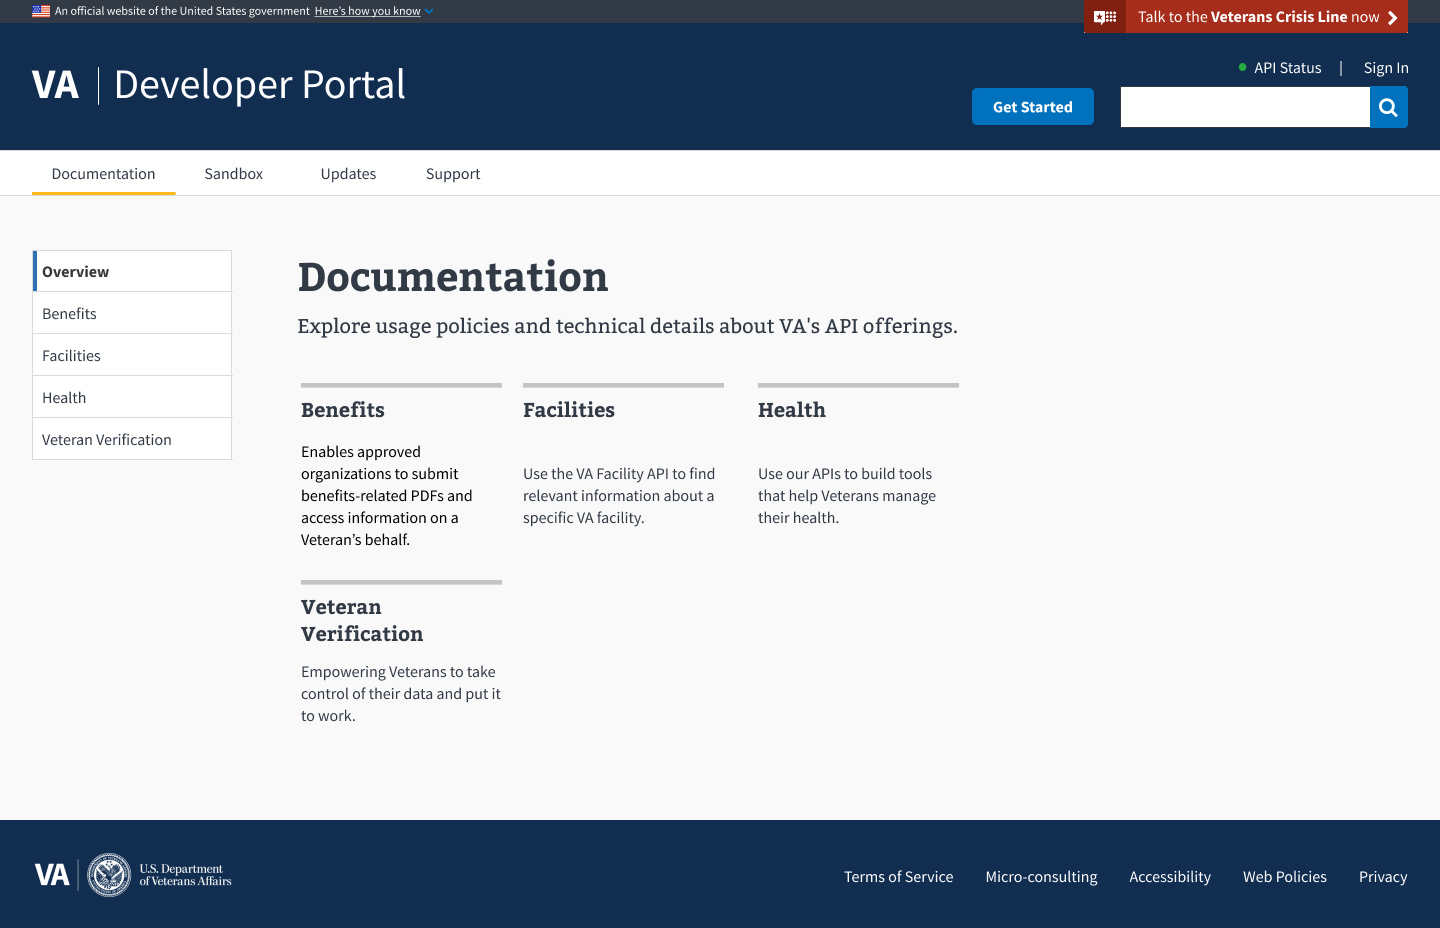The width and height of the screenshot is (1440, 928).
Task: Open Micro-consulting footer link
Action: click(1041, 877)
